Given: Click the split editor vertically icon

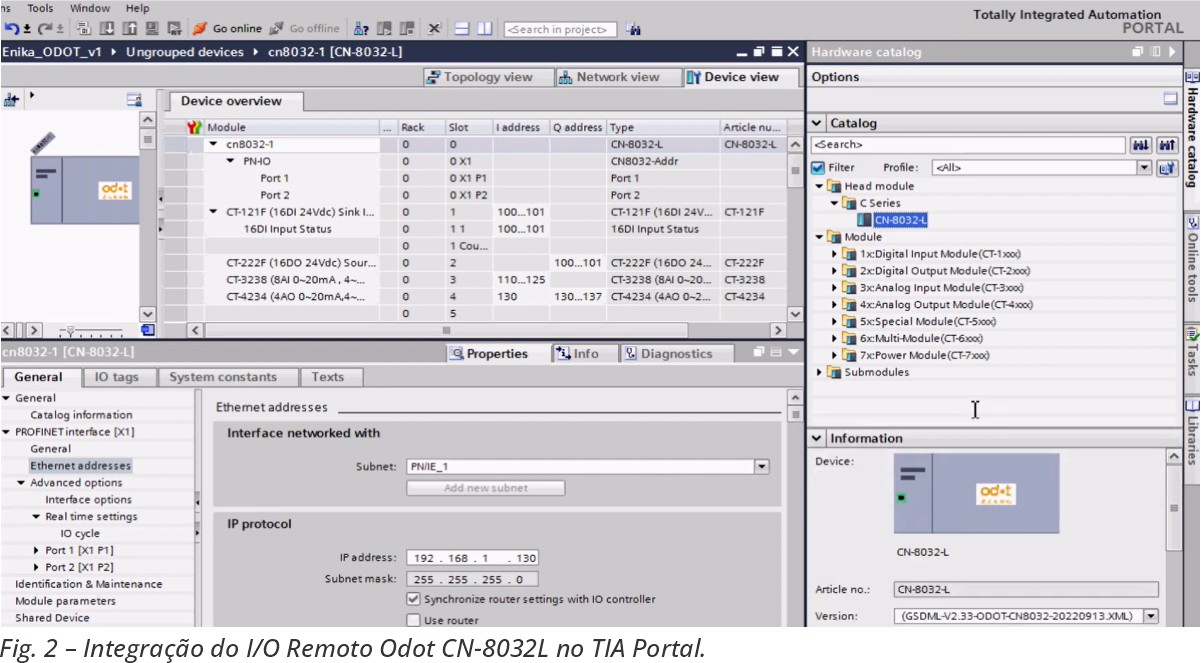Looking at the screenshot, I should 484,28.
